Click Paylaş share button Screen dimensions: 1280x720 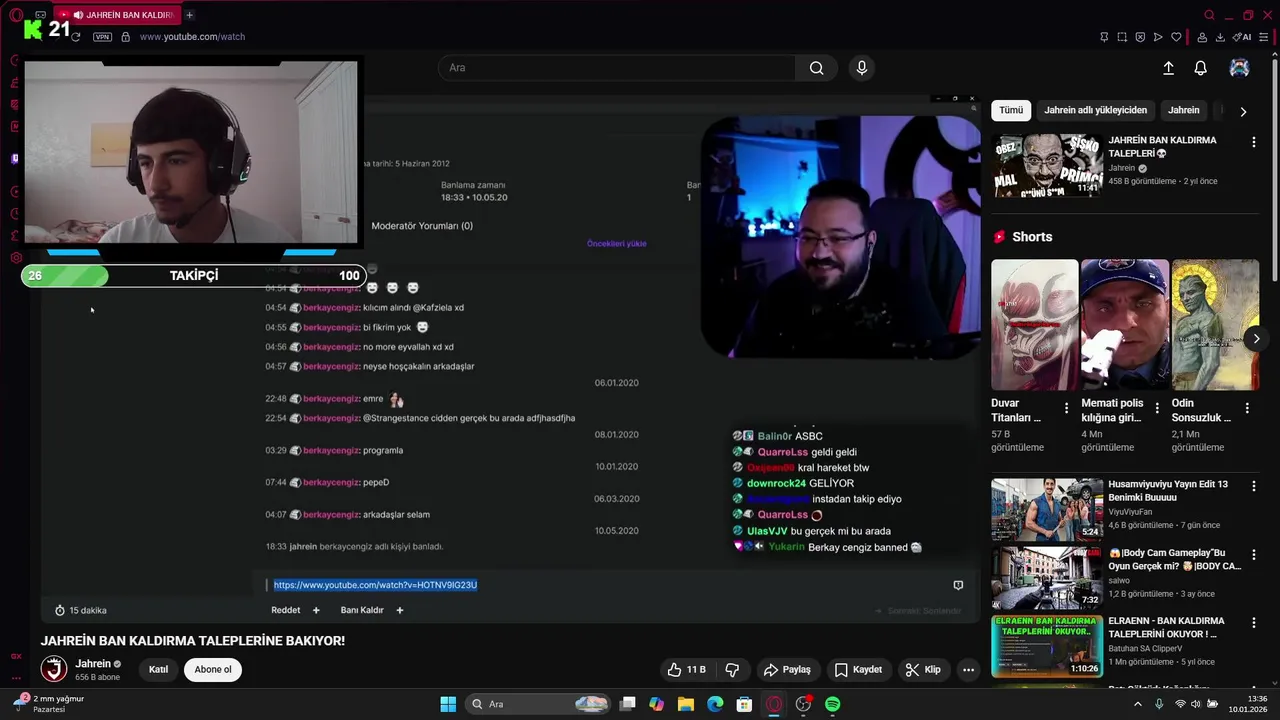click(786, 670)
